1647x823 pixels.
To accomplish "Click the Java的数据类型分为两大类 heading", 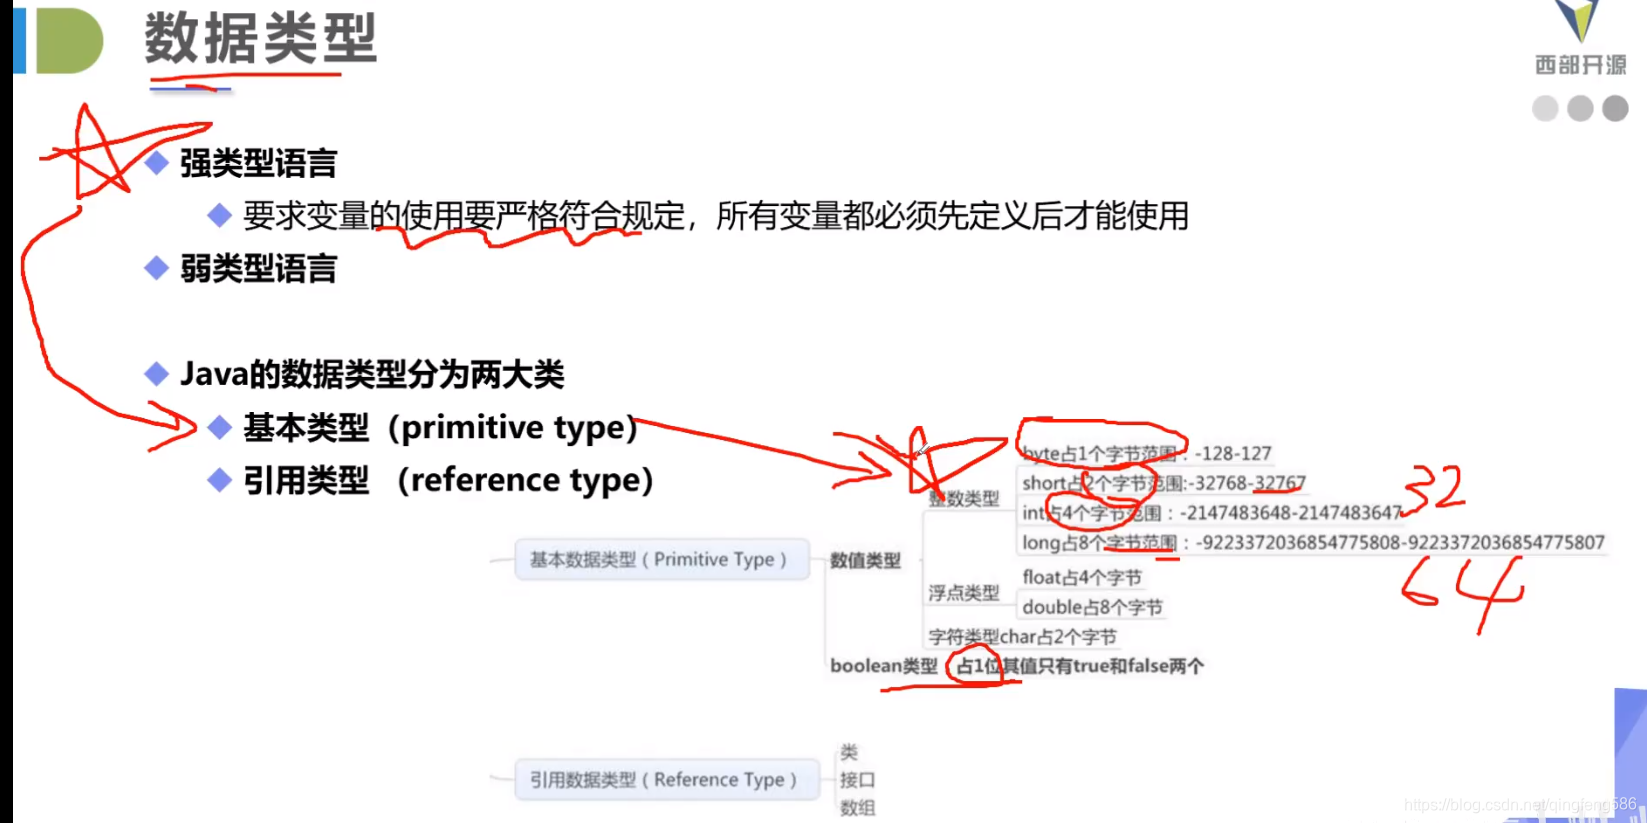I will tap(372, 374).
